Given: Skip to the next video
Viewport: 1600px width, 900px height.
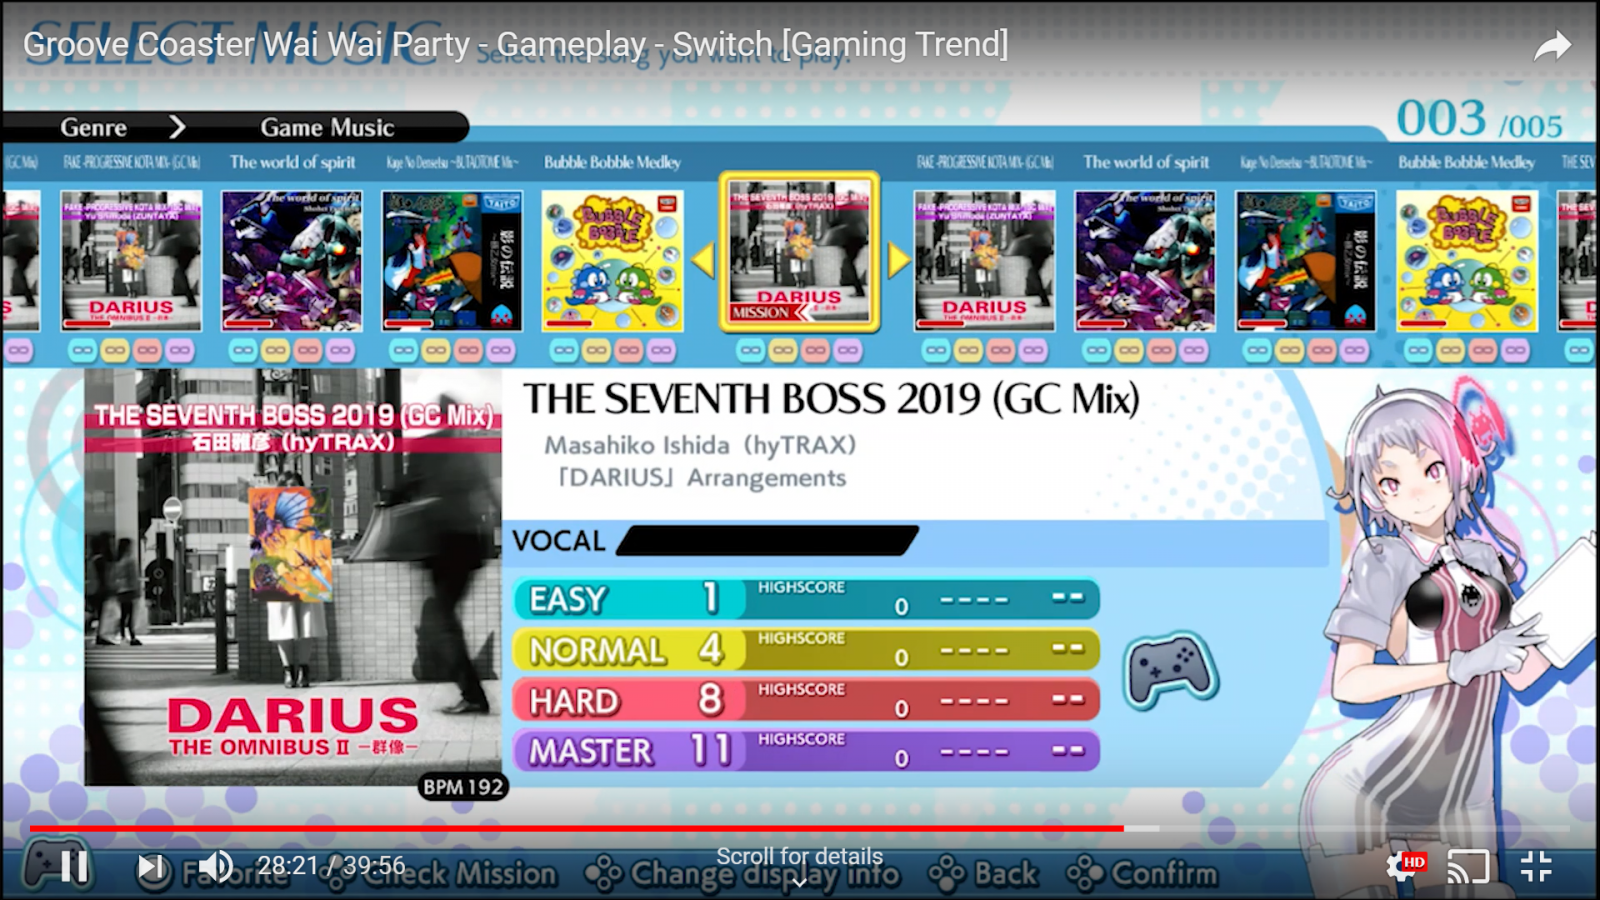Looking at the screenshot, I should (x=151, y=866).
